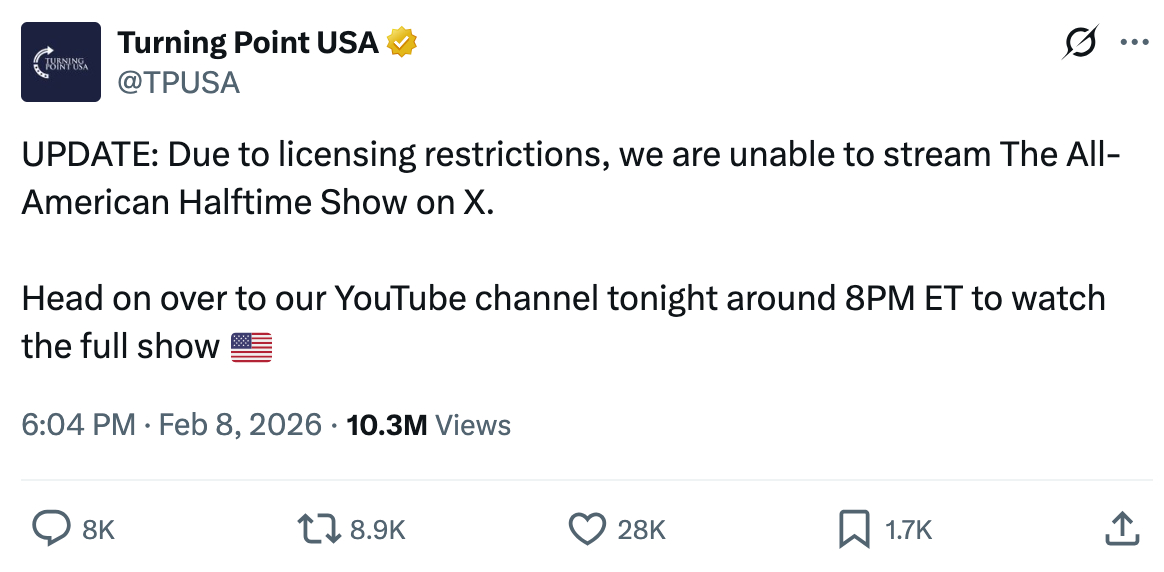Bookmark the post with bookmark icon

(853, 529)
